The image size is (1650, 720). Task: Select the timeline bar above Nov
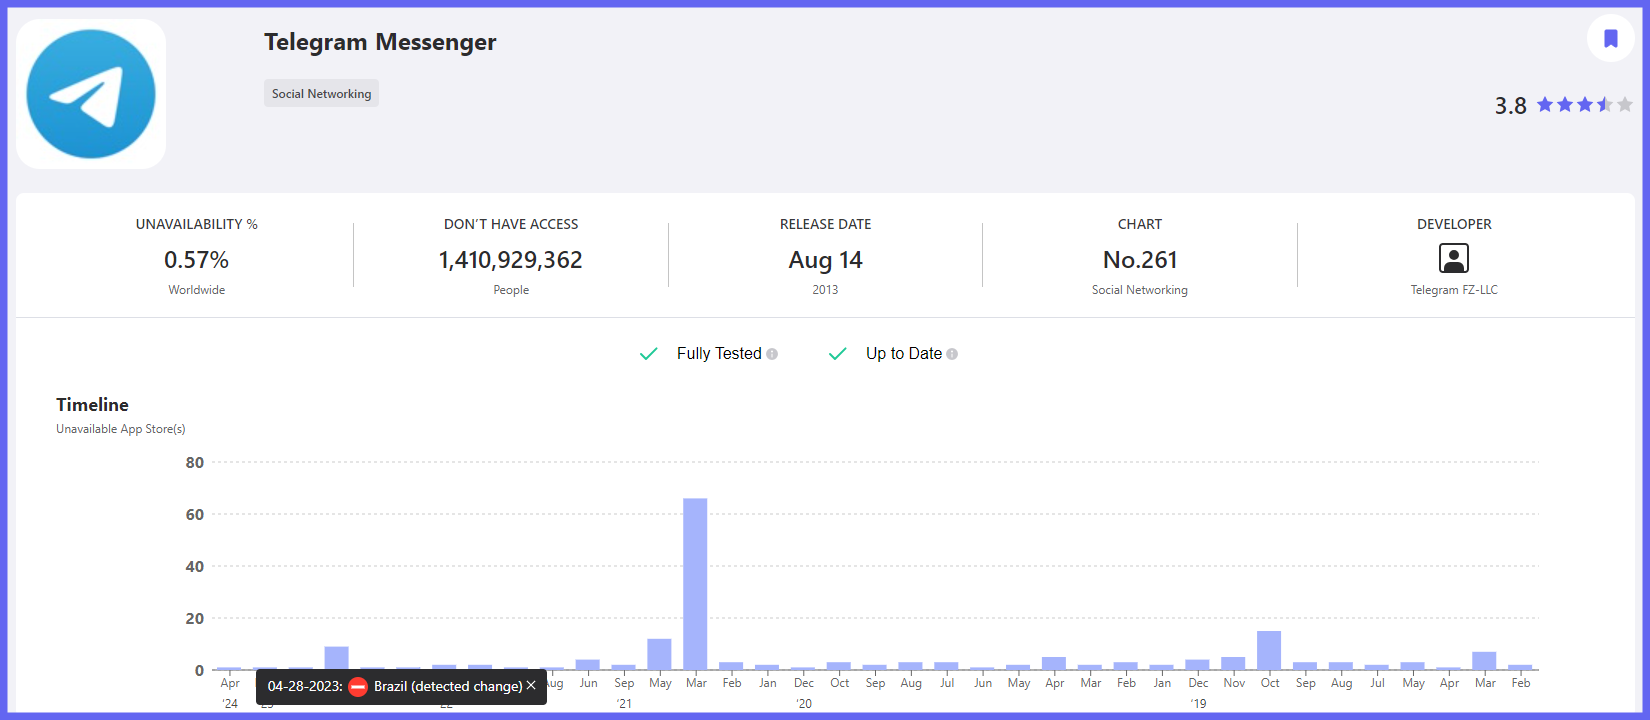point(1233,663)
